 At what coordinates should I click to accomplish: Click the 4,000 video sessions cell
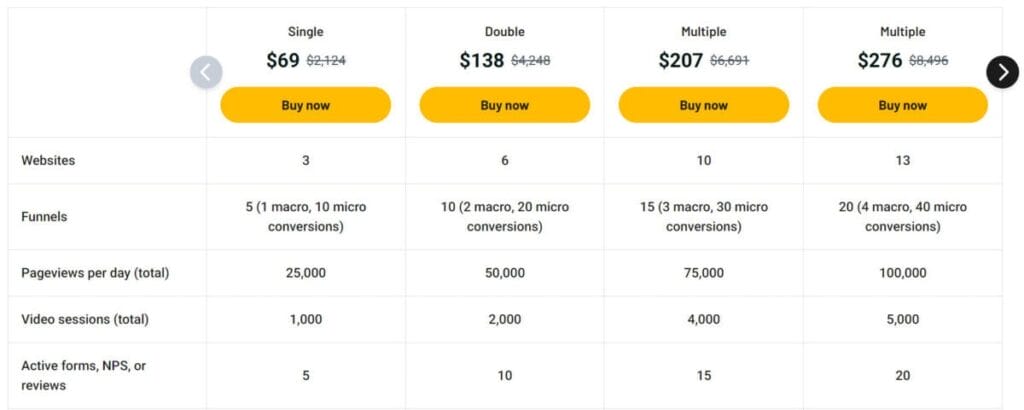pos(704,319)
